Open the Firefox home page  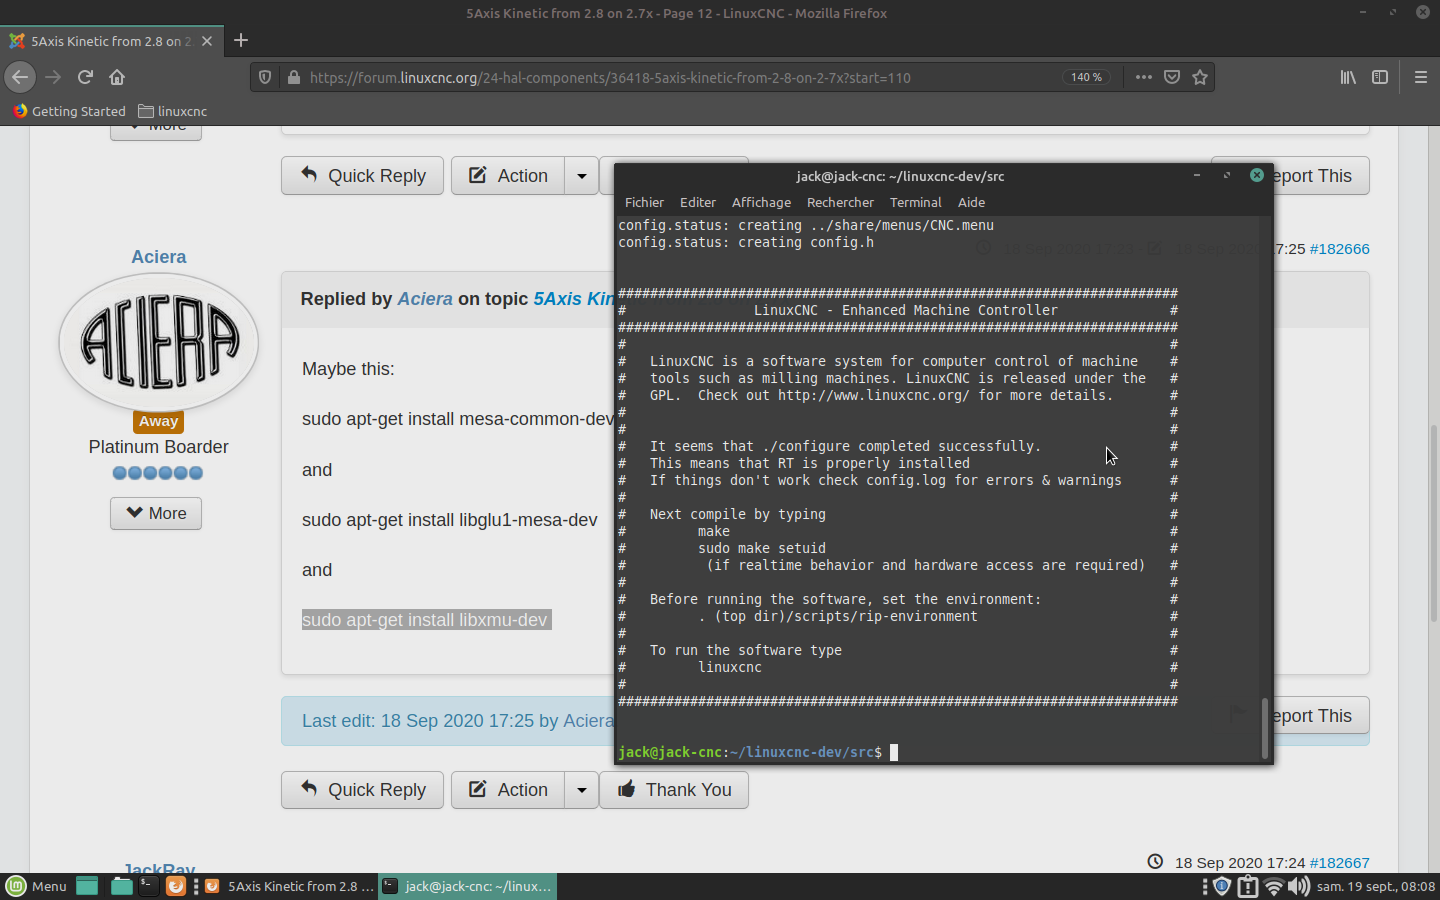(x=117, y=77)
